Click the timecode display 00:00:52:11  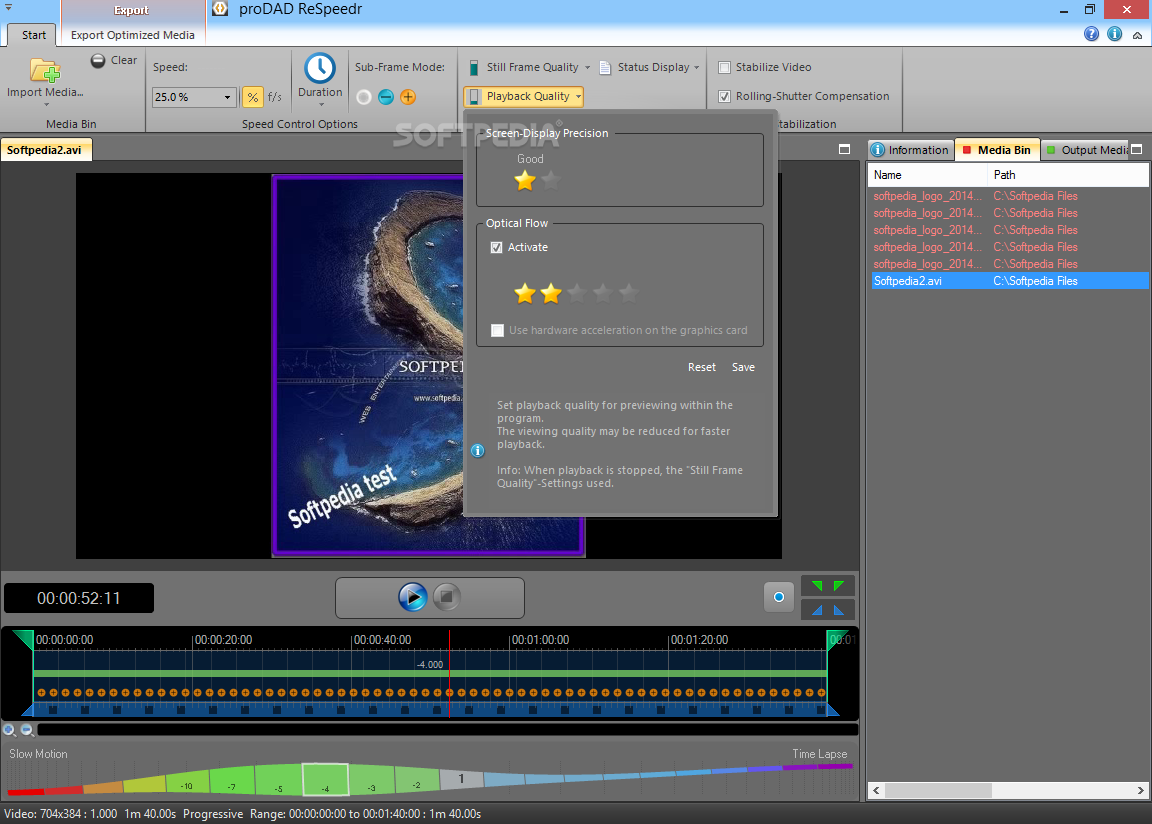tap(79, 598)
